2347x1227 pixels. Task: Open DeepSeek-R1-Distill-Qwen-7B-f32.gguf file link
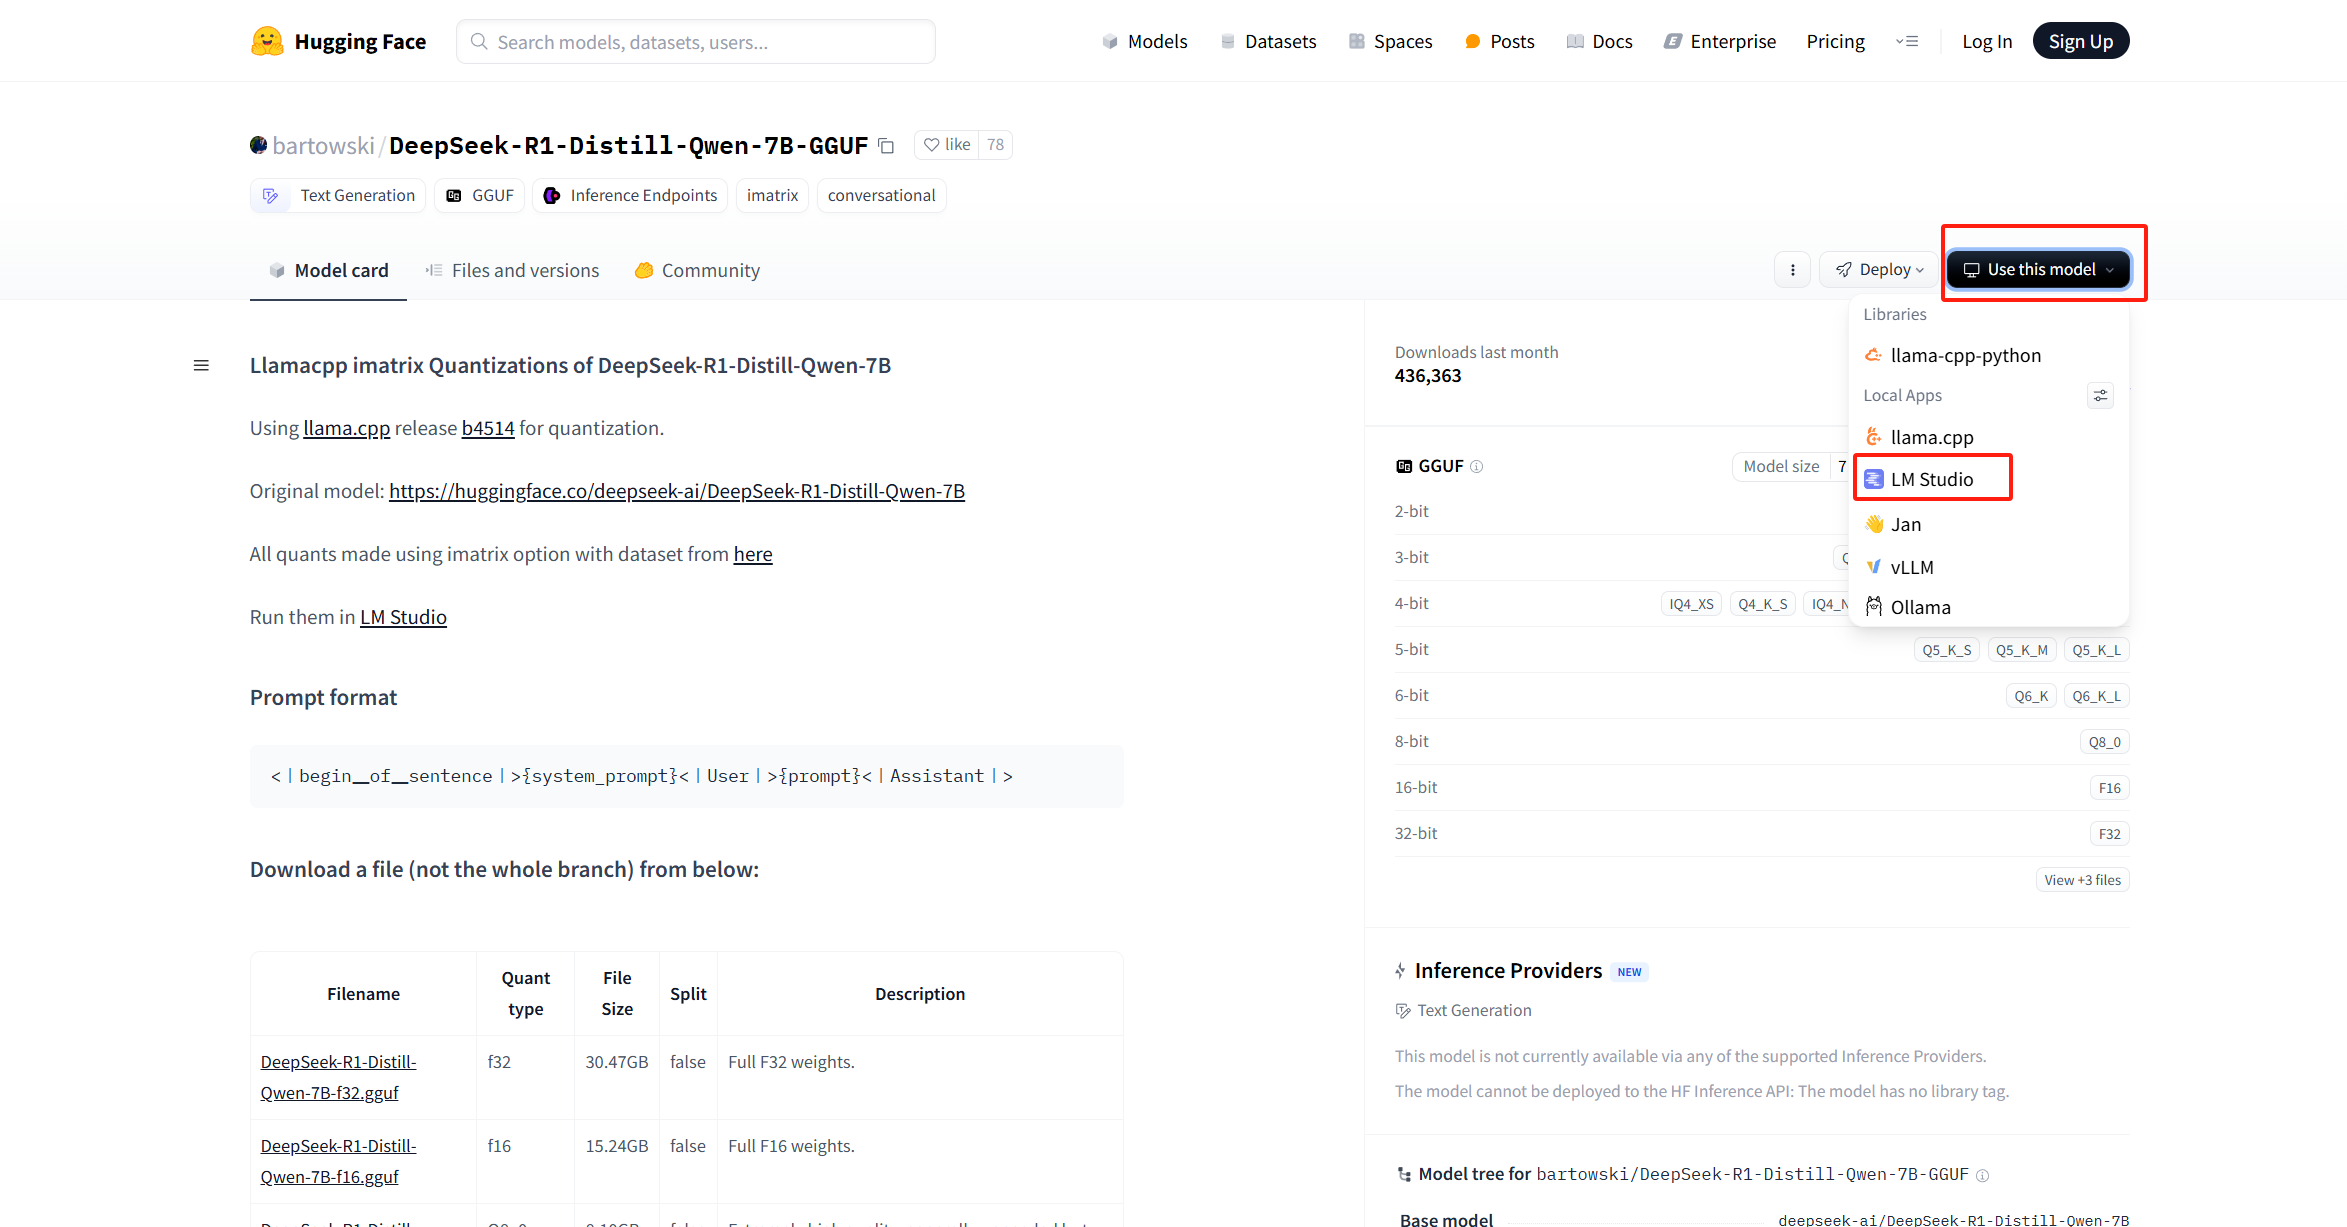(x=338, y=1078)
